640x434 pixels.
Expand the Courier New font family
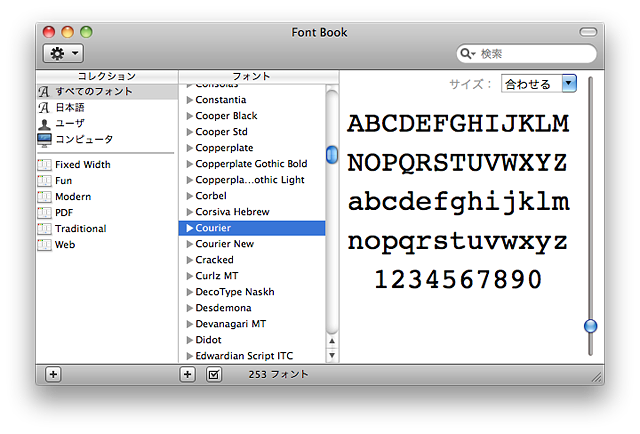(189, 244)
